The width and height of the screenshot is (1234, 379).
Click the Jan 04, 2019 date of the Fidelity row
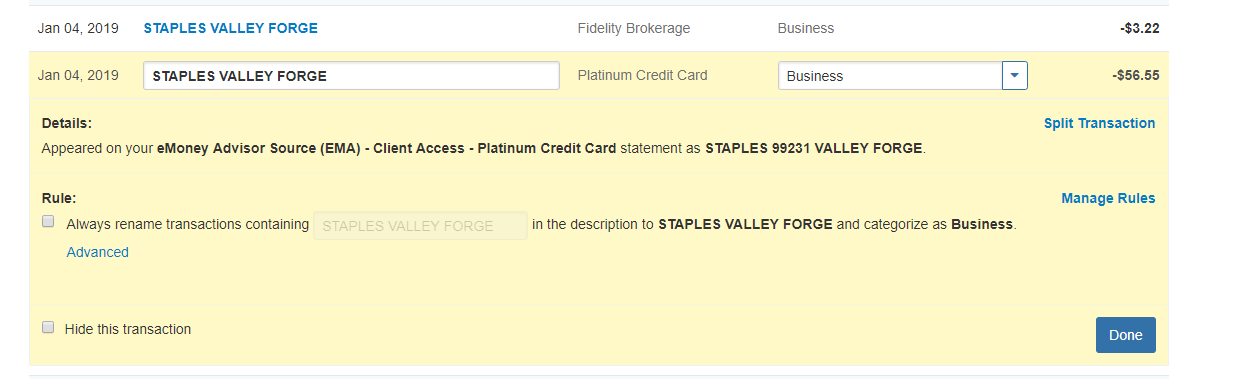coord(78,28)
